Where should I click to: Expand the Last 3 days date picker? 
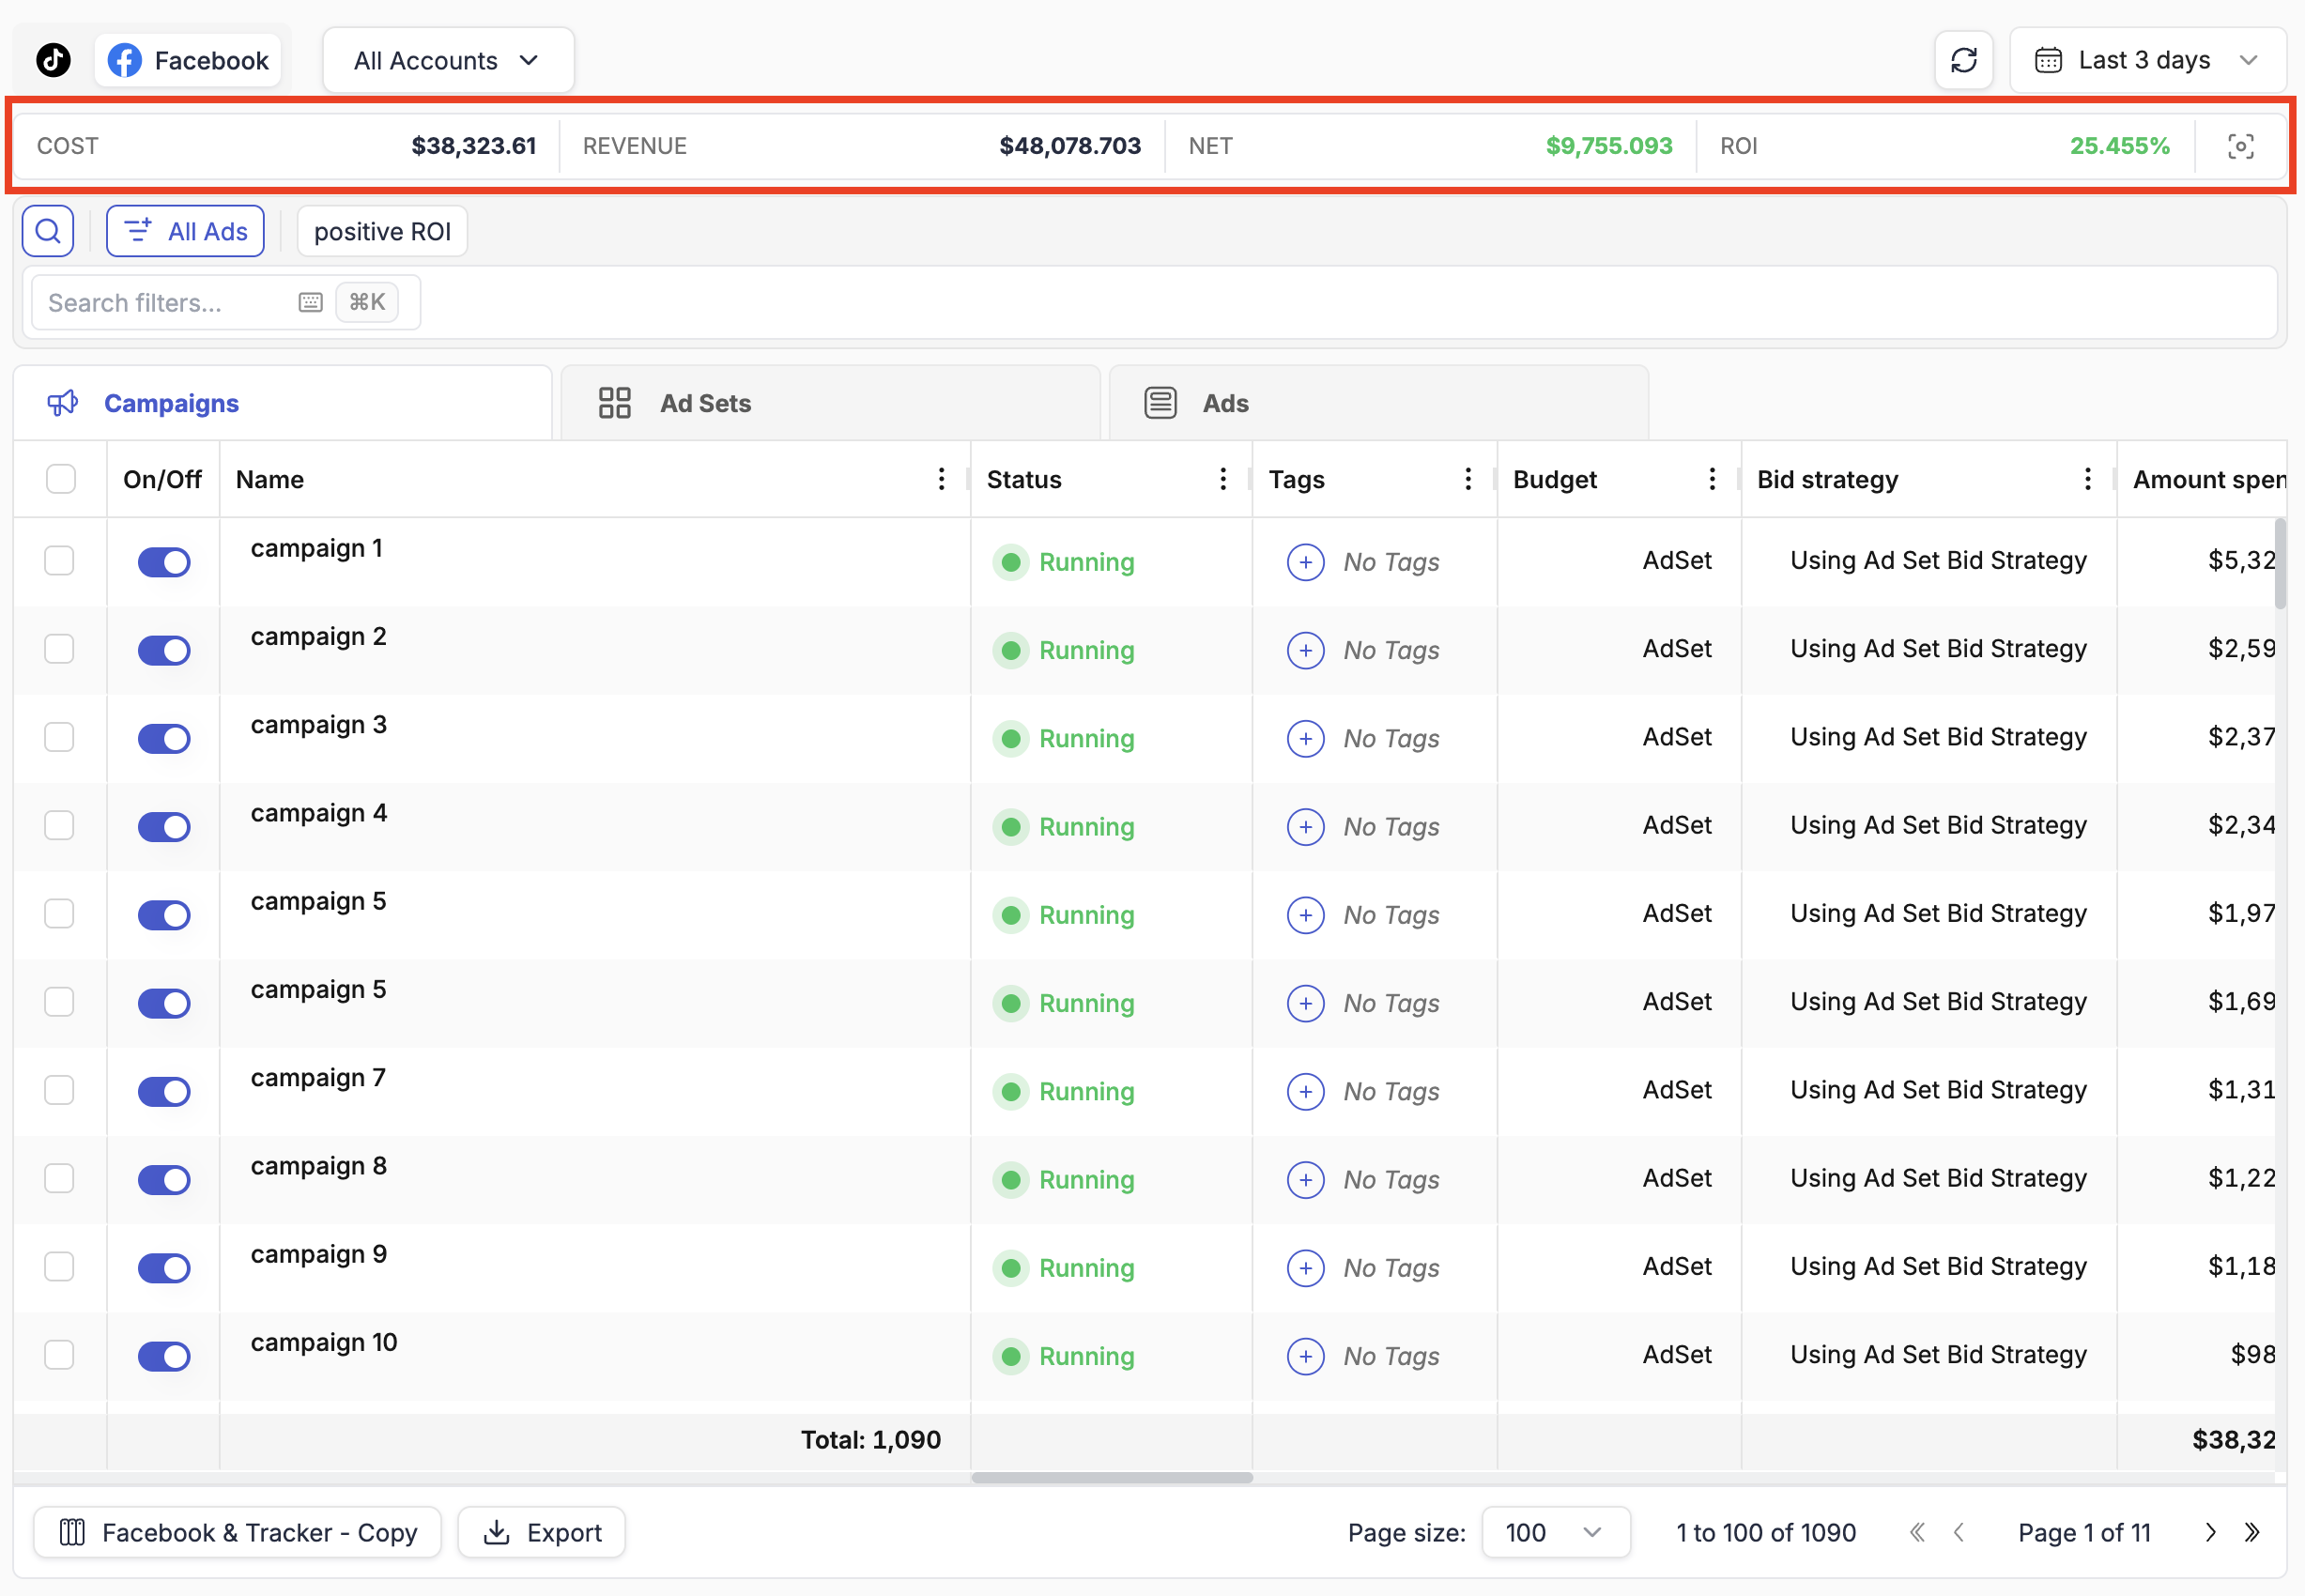tap(2147, 60)
